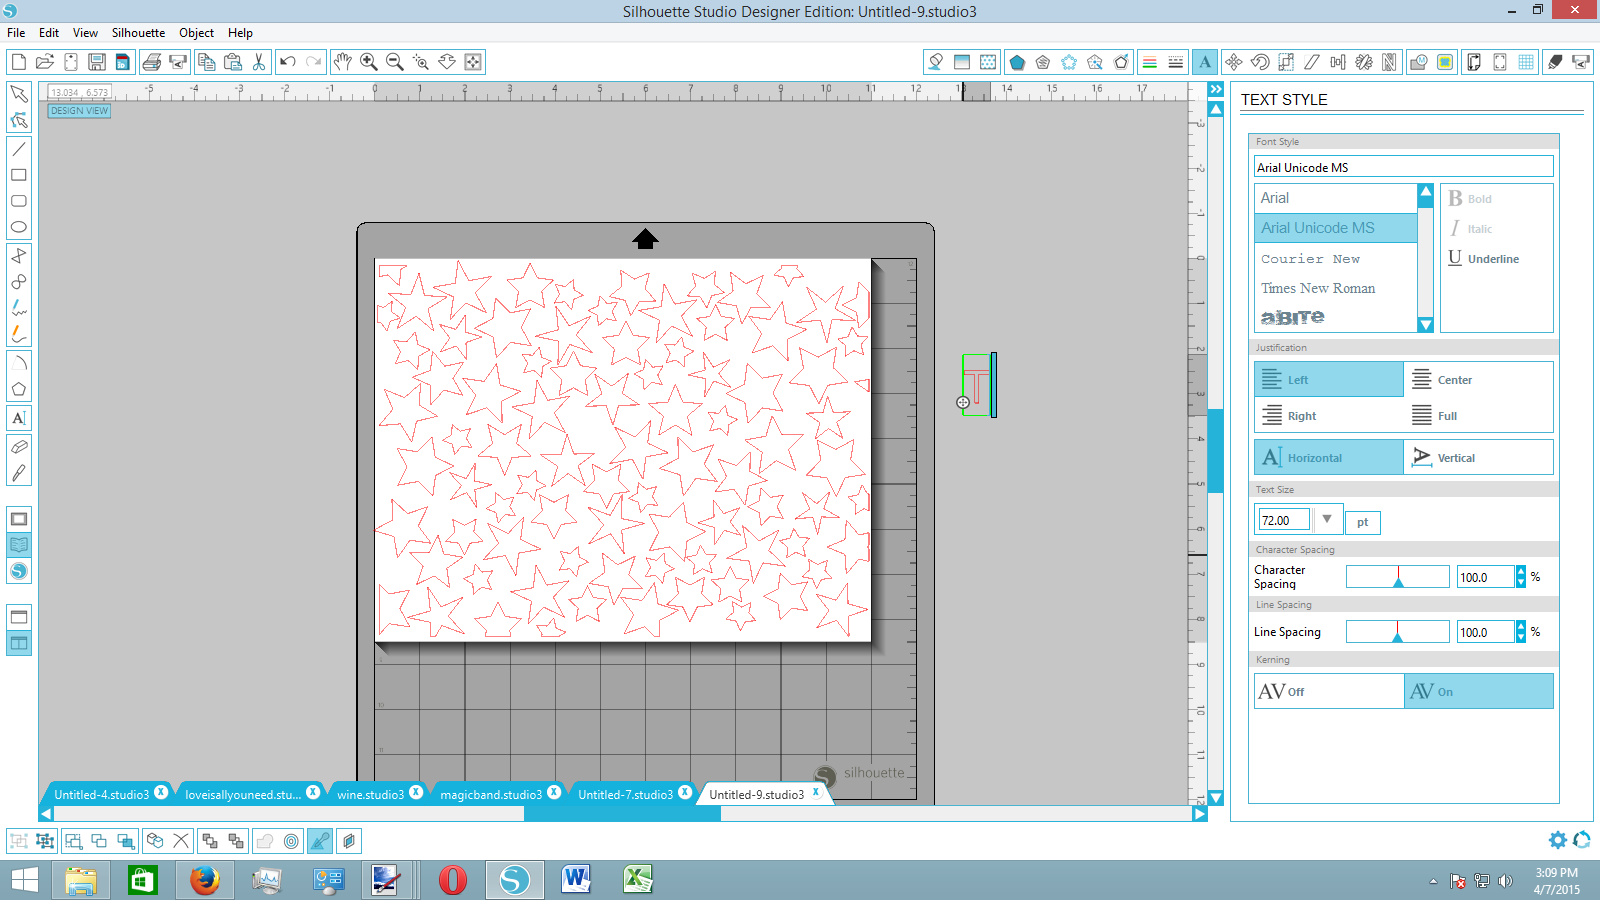Close the Untitled-7.studio3 tab
Screen dimensions: 1600x900
pos(685,792)
